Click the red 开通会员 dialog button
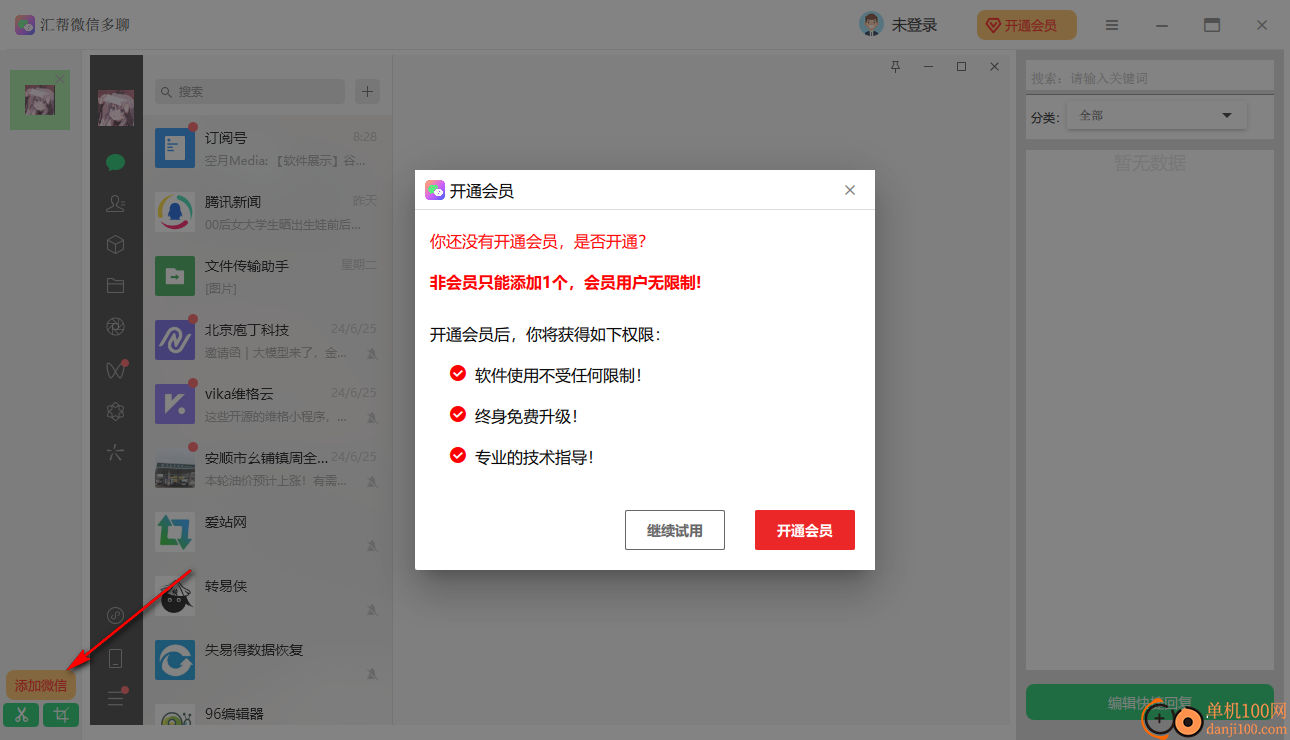This screenshot has width=1290, height=740. (x=805, y=530)
